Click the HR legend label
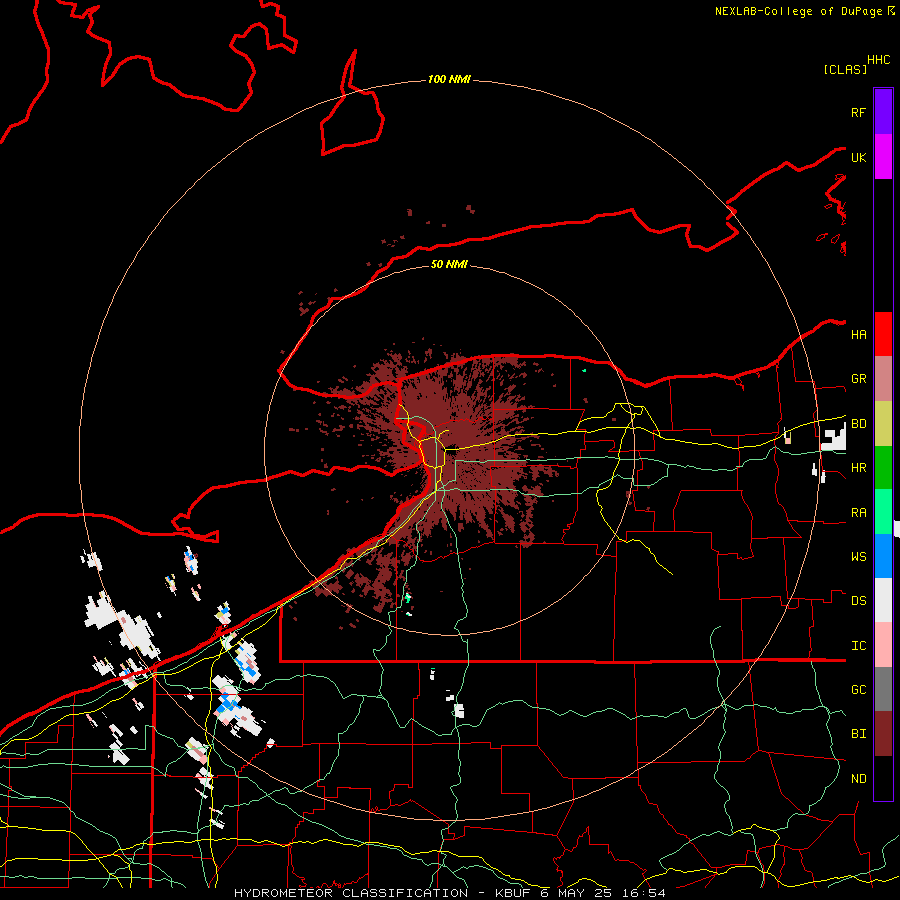Image resolution: width=900 pixels, height=900 pixels. [x=858, y=468]
